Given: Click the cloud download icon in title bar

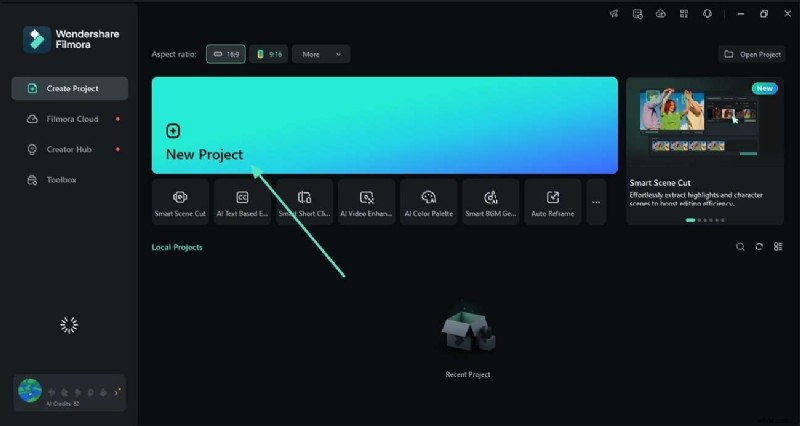Looking at the screenshot, I should (x=661, y=14).
